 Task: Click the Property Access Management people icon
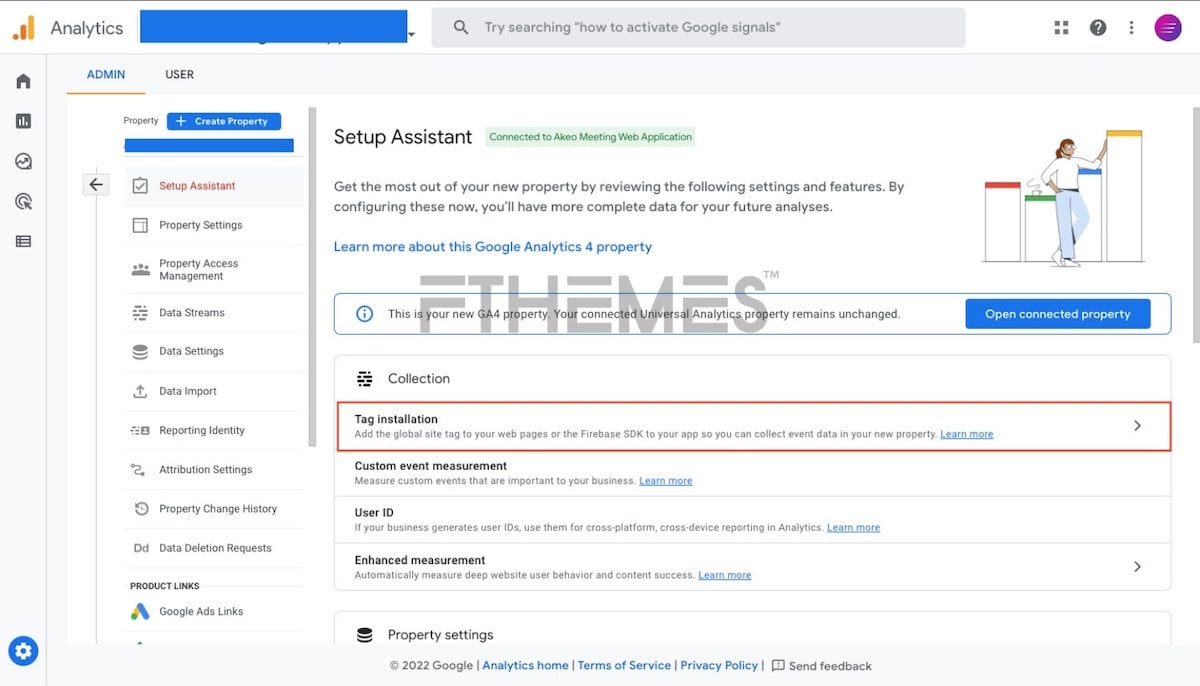point(140,270)
